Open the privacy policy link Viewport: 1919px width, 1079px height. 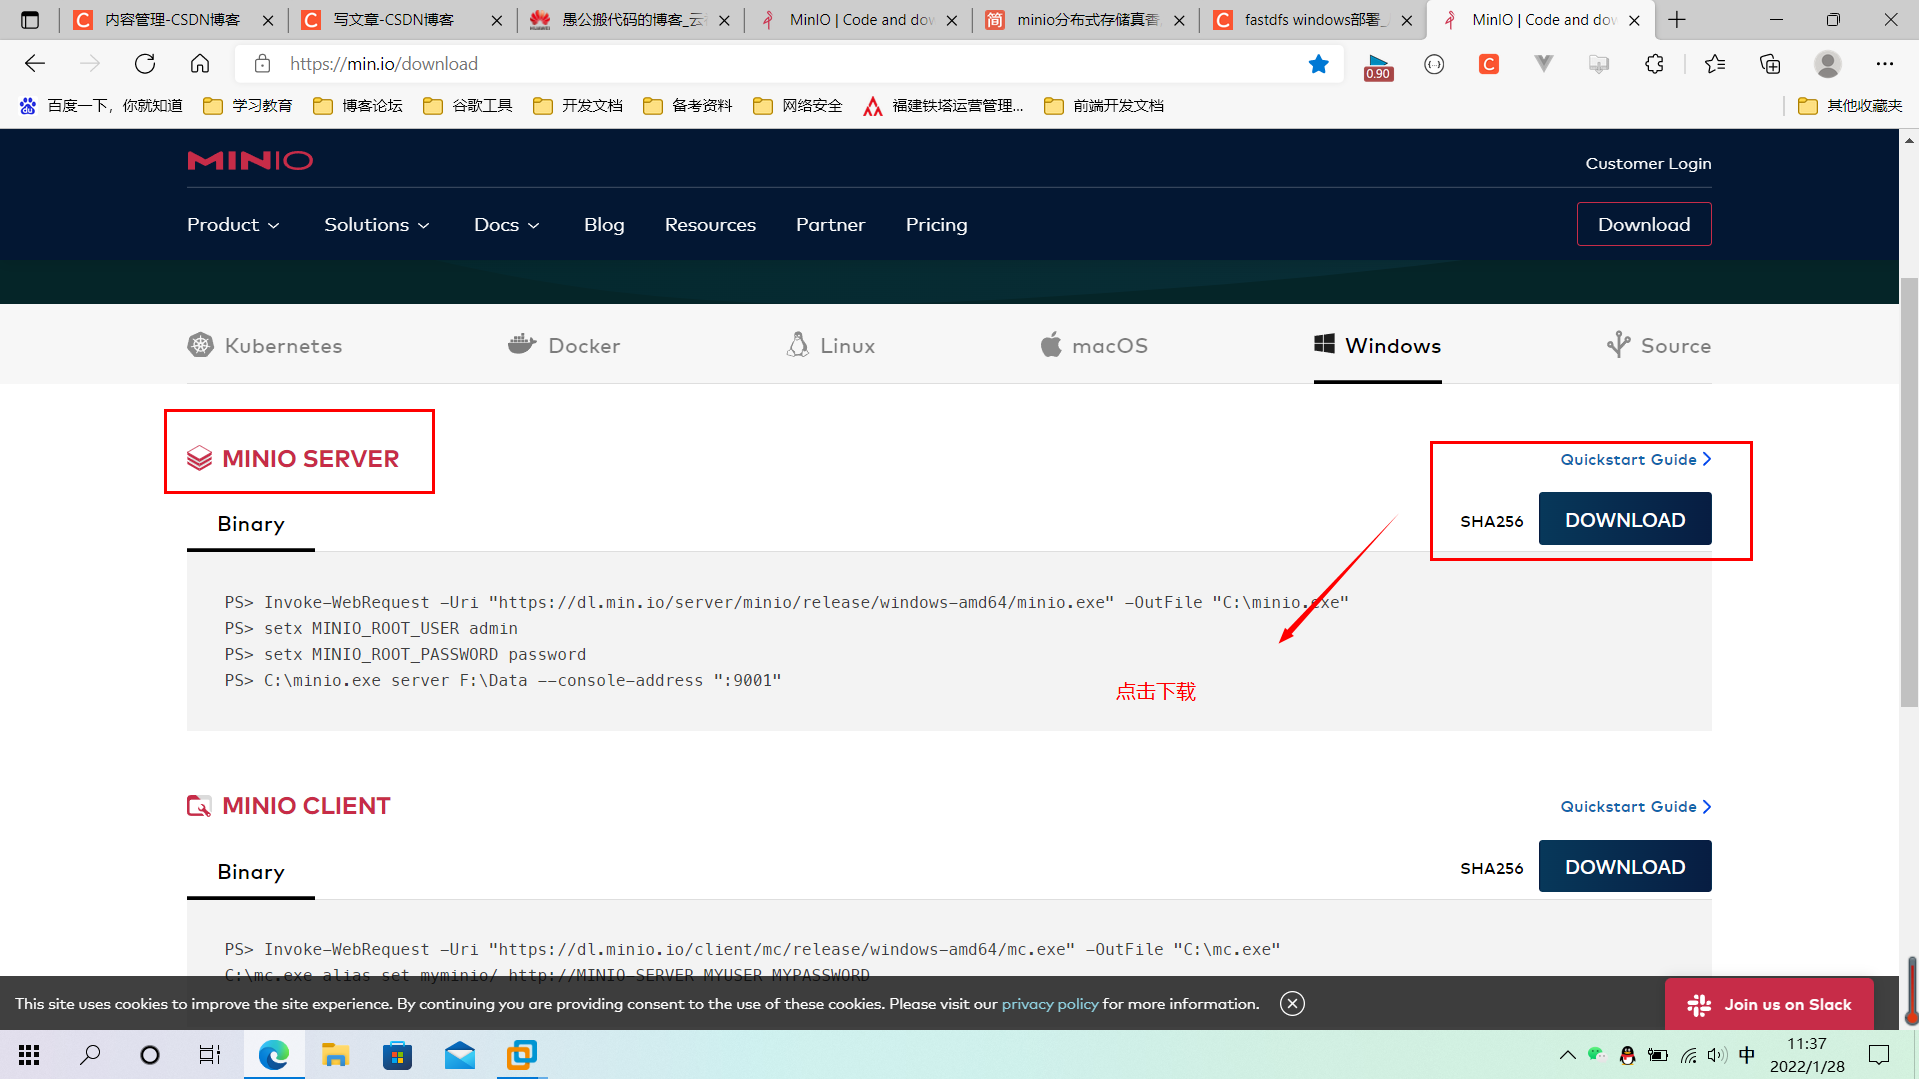click(x=1050, y=1004)
